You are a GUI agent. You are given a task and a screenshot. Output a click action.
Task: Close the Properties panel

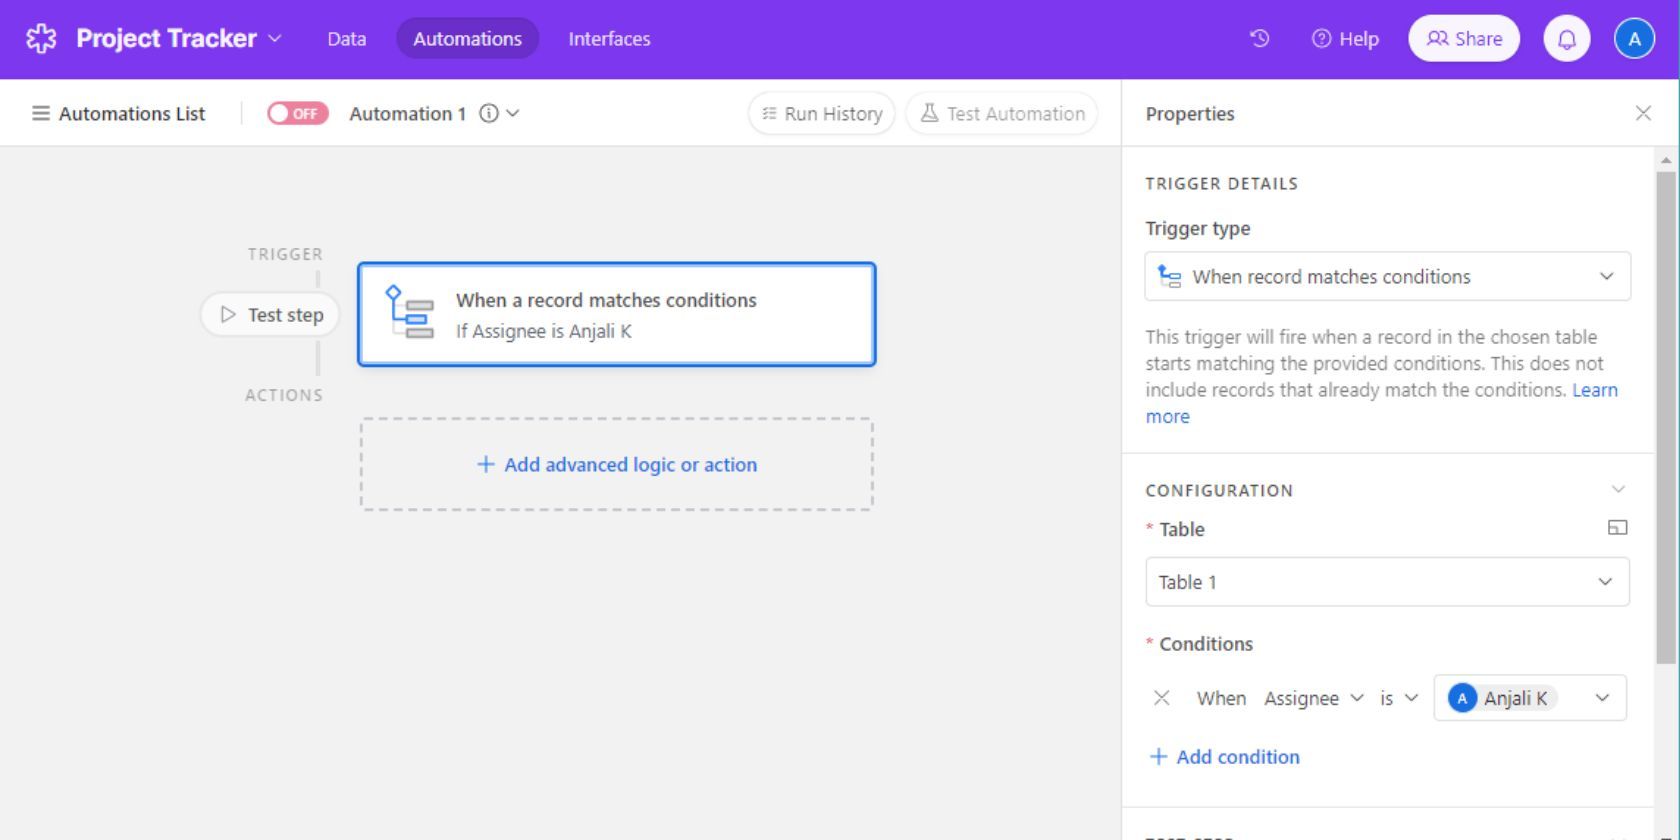pyautogui.click(x=1643, y=114)
